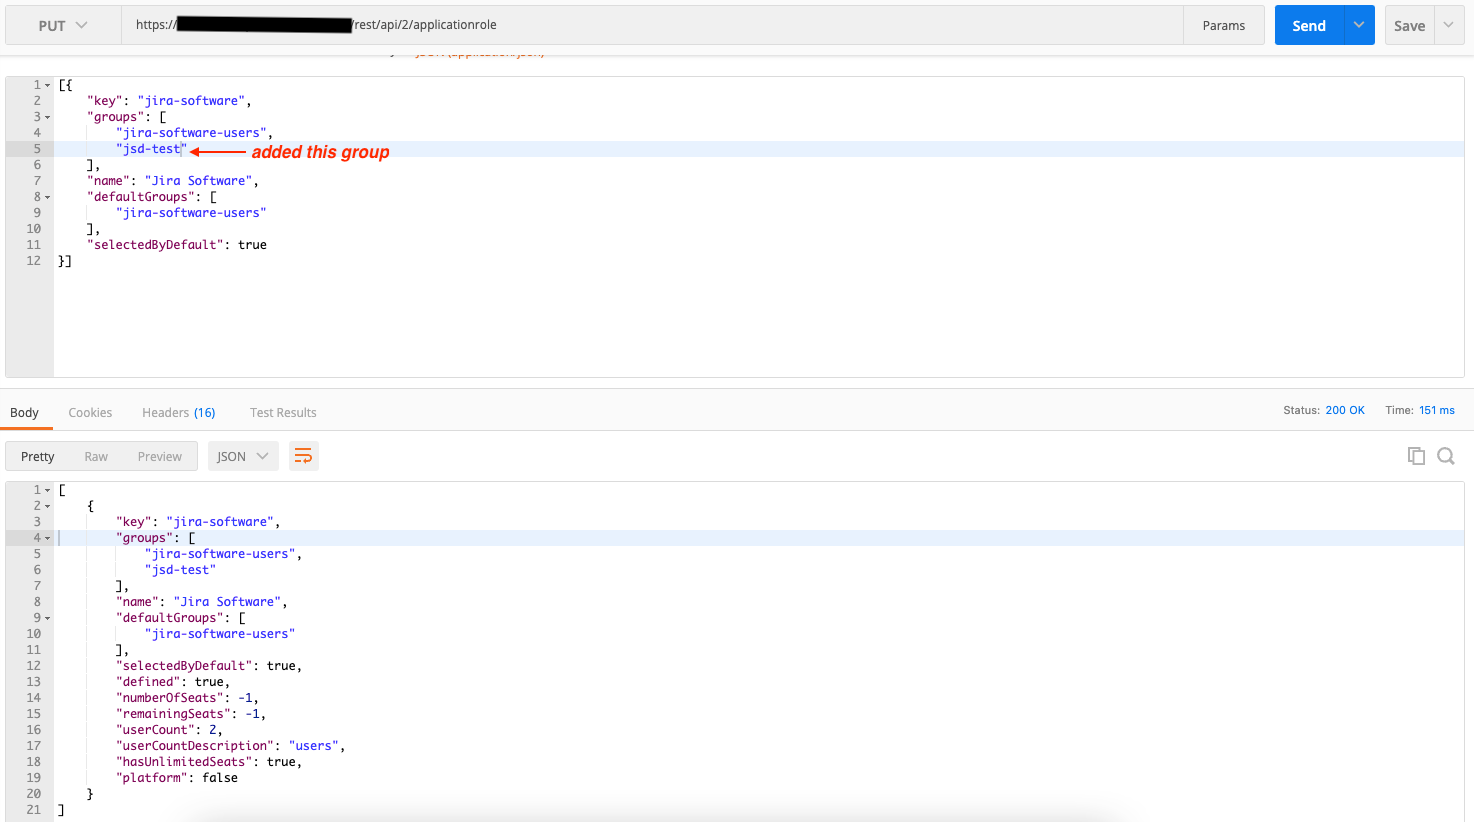Open the Headers (16) tab

(179, 412)
